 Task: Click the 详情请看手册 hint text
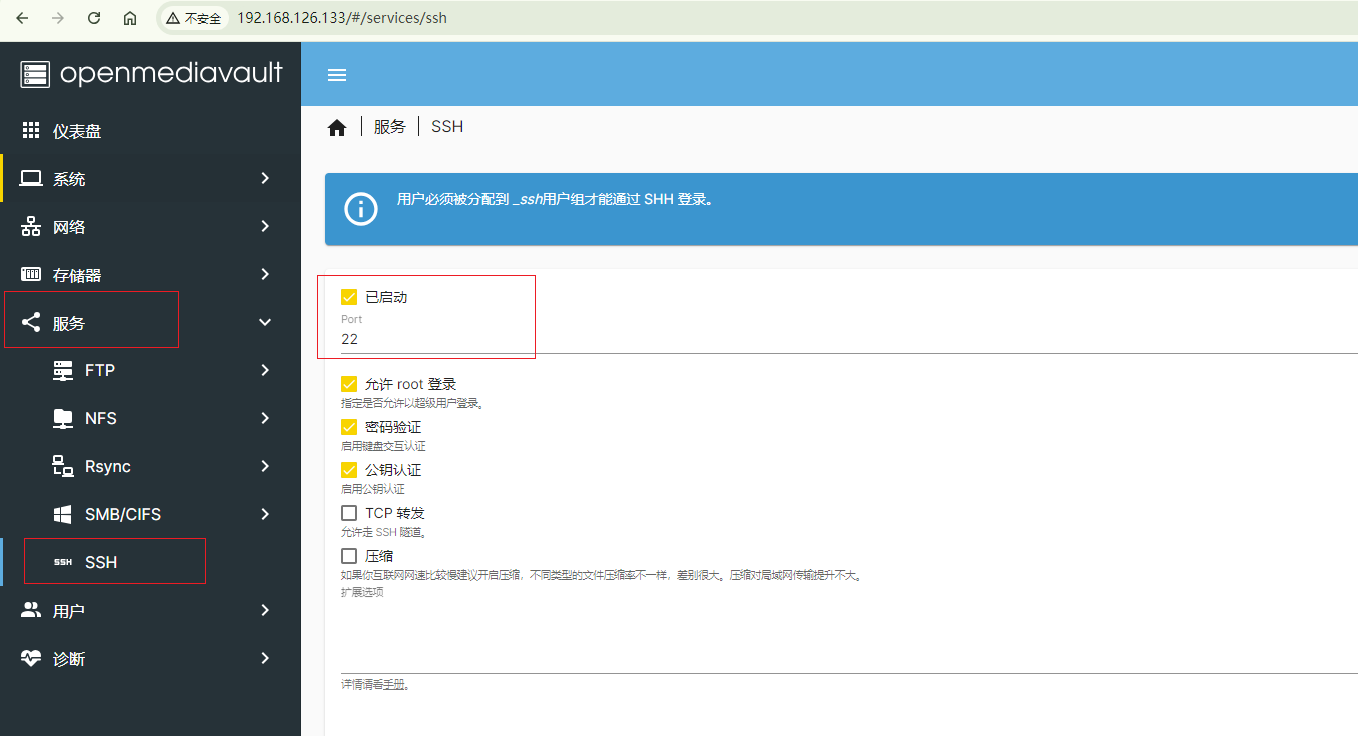pyautogui.click(x=375, y=685)
